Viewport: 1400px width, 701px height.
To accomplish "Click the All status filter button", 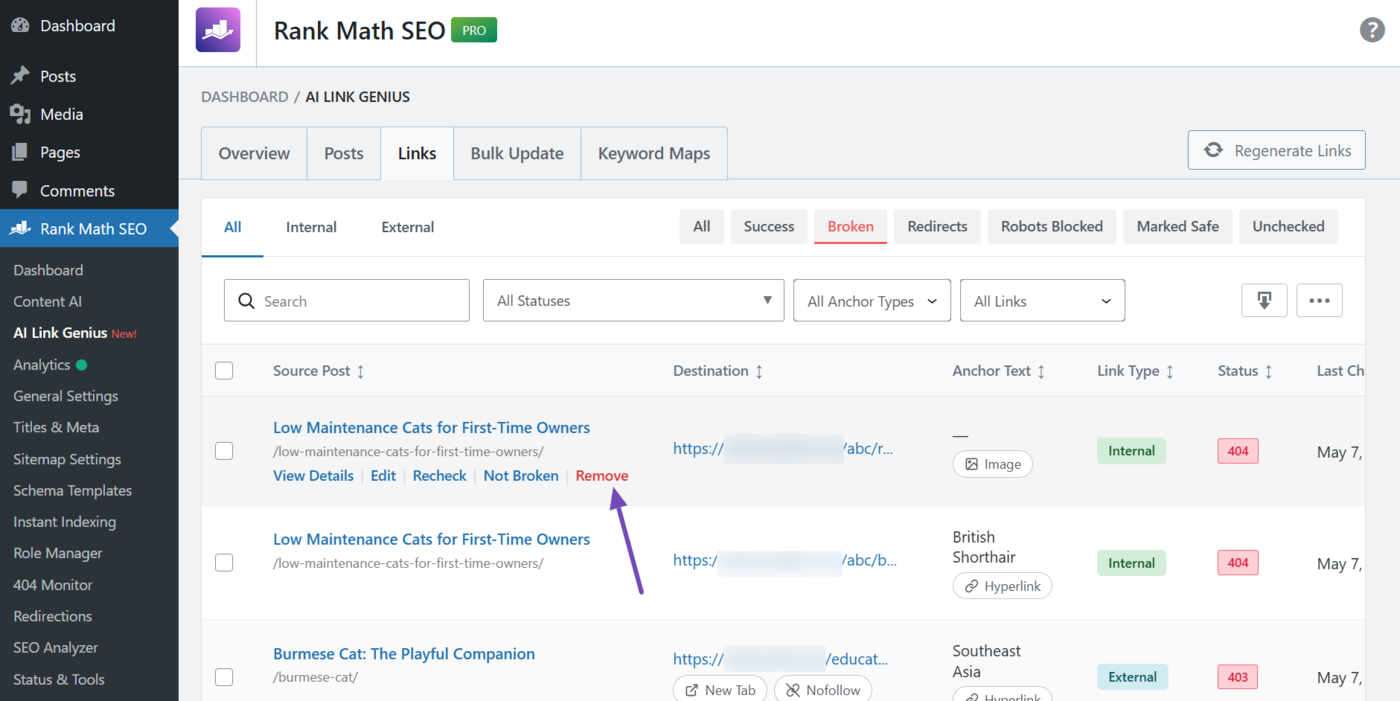I will [702, 227].
